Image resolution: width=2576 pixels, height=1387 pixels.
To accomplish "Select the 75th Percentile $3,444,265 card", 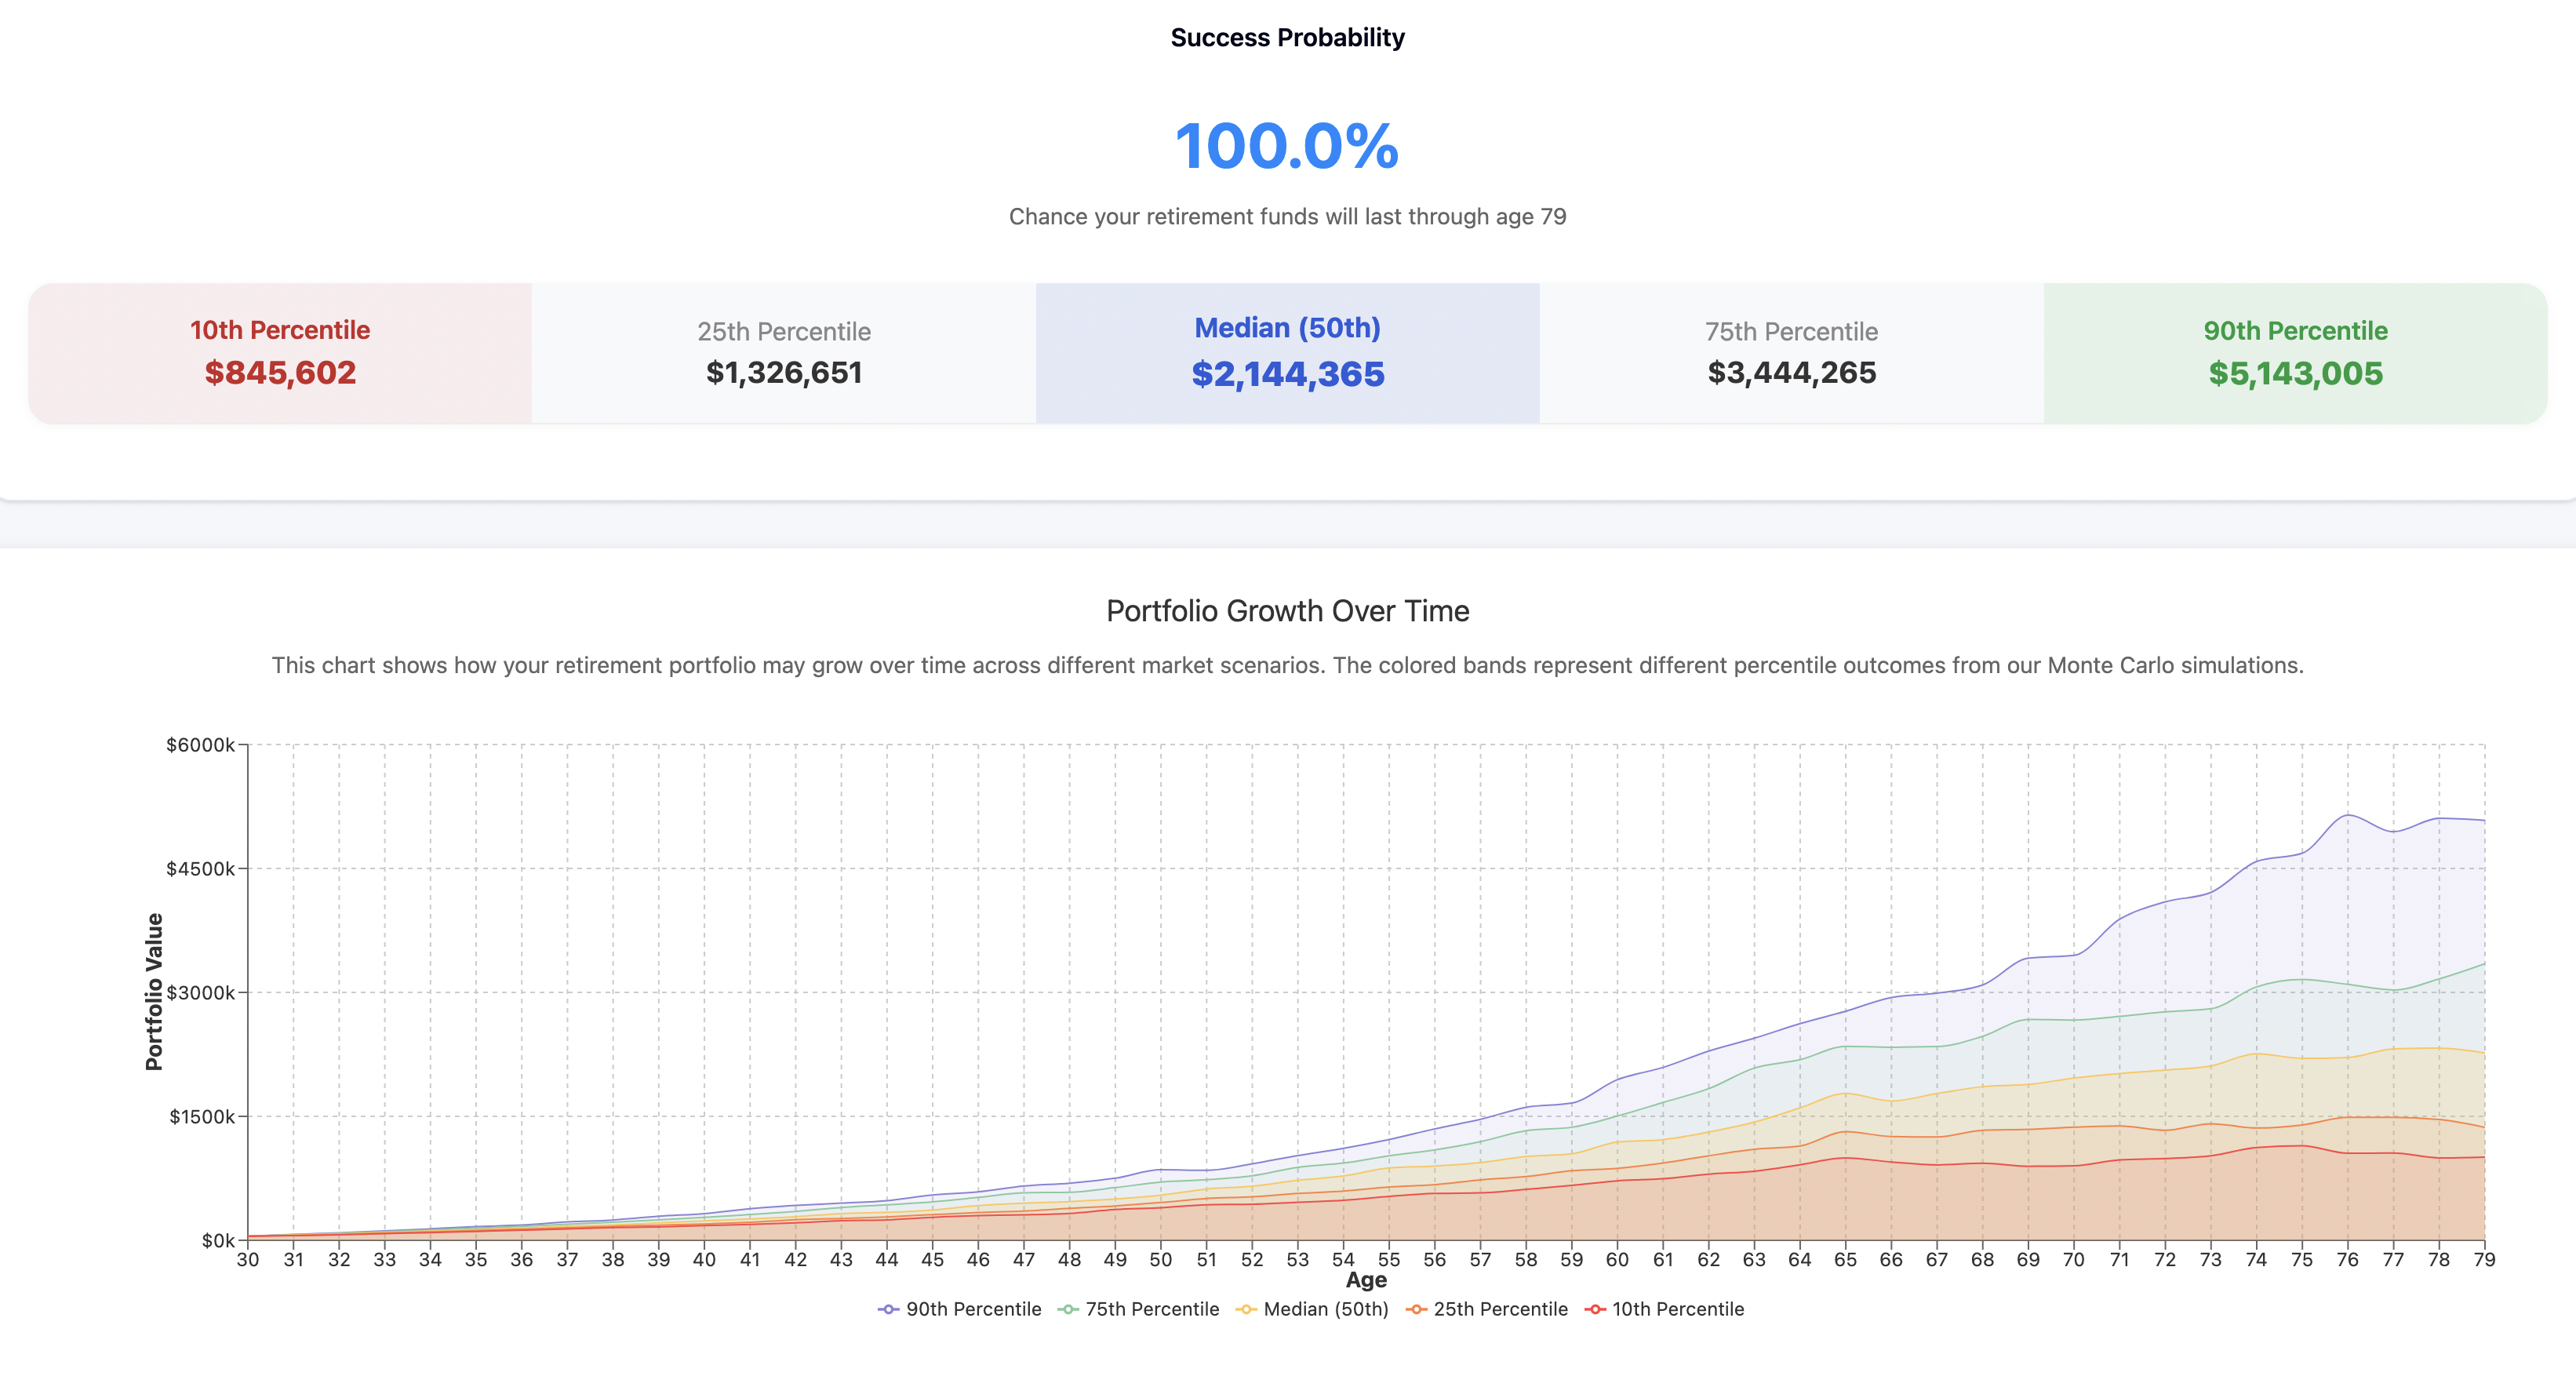I will (x=1791, y=353).
